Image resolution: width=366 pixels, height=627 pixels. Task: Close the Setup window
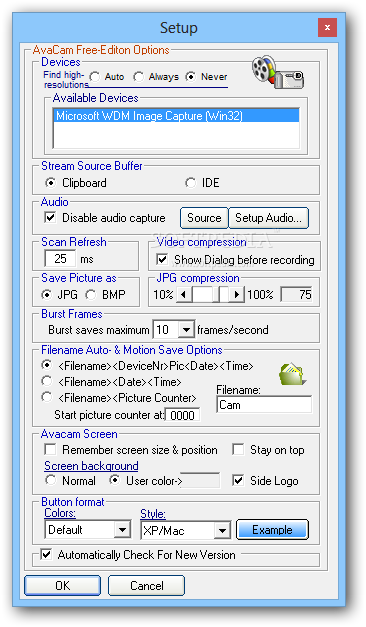click(327, 28)
